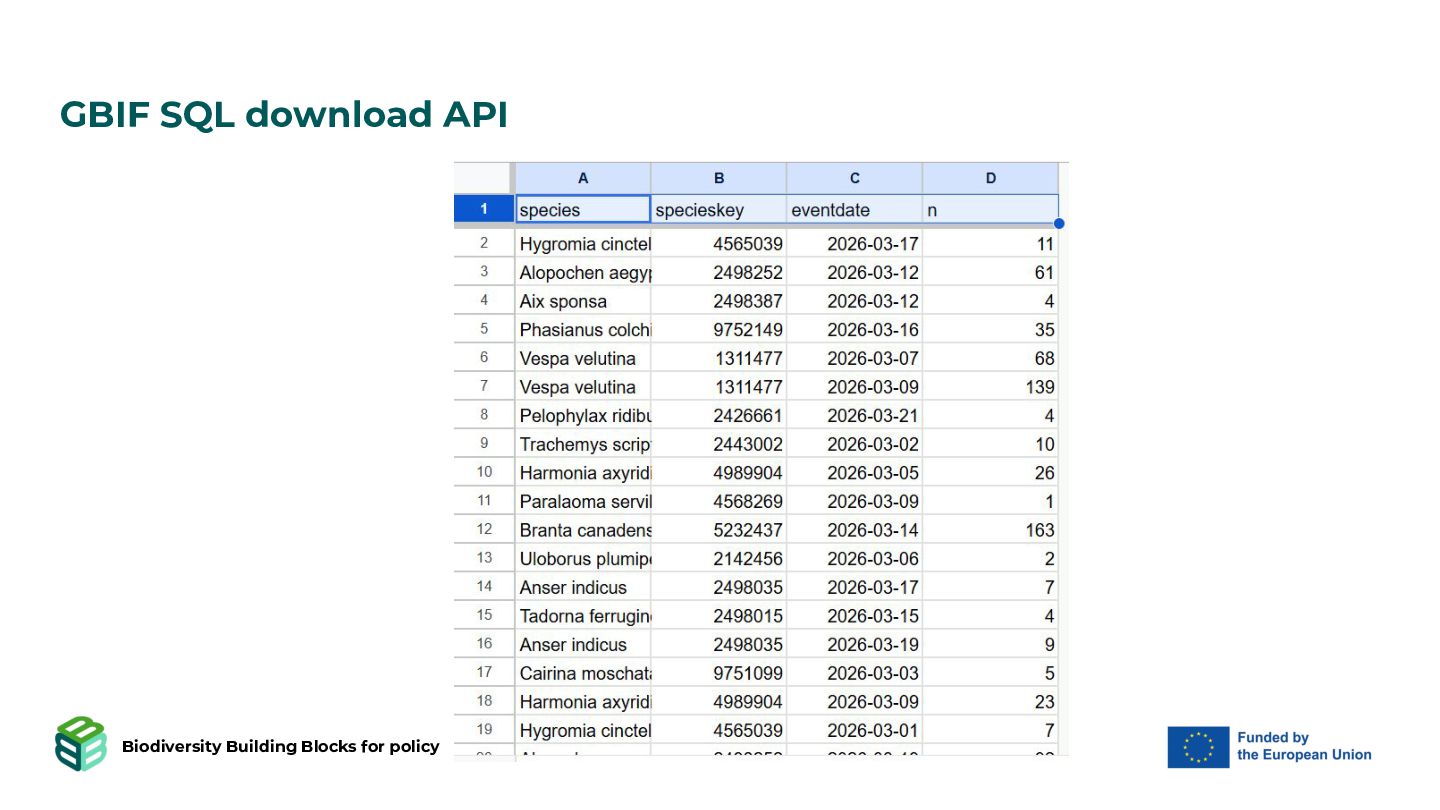Click the specieskey value 4568269

(x=719, y=501)
